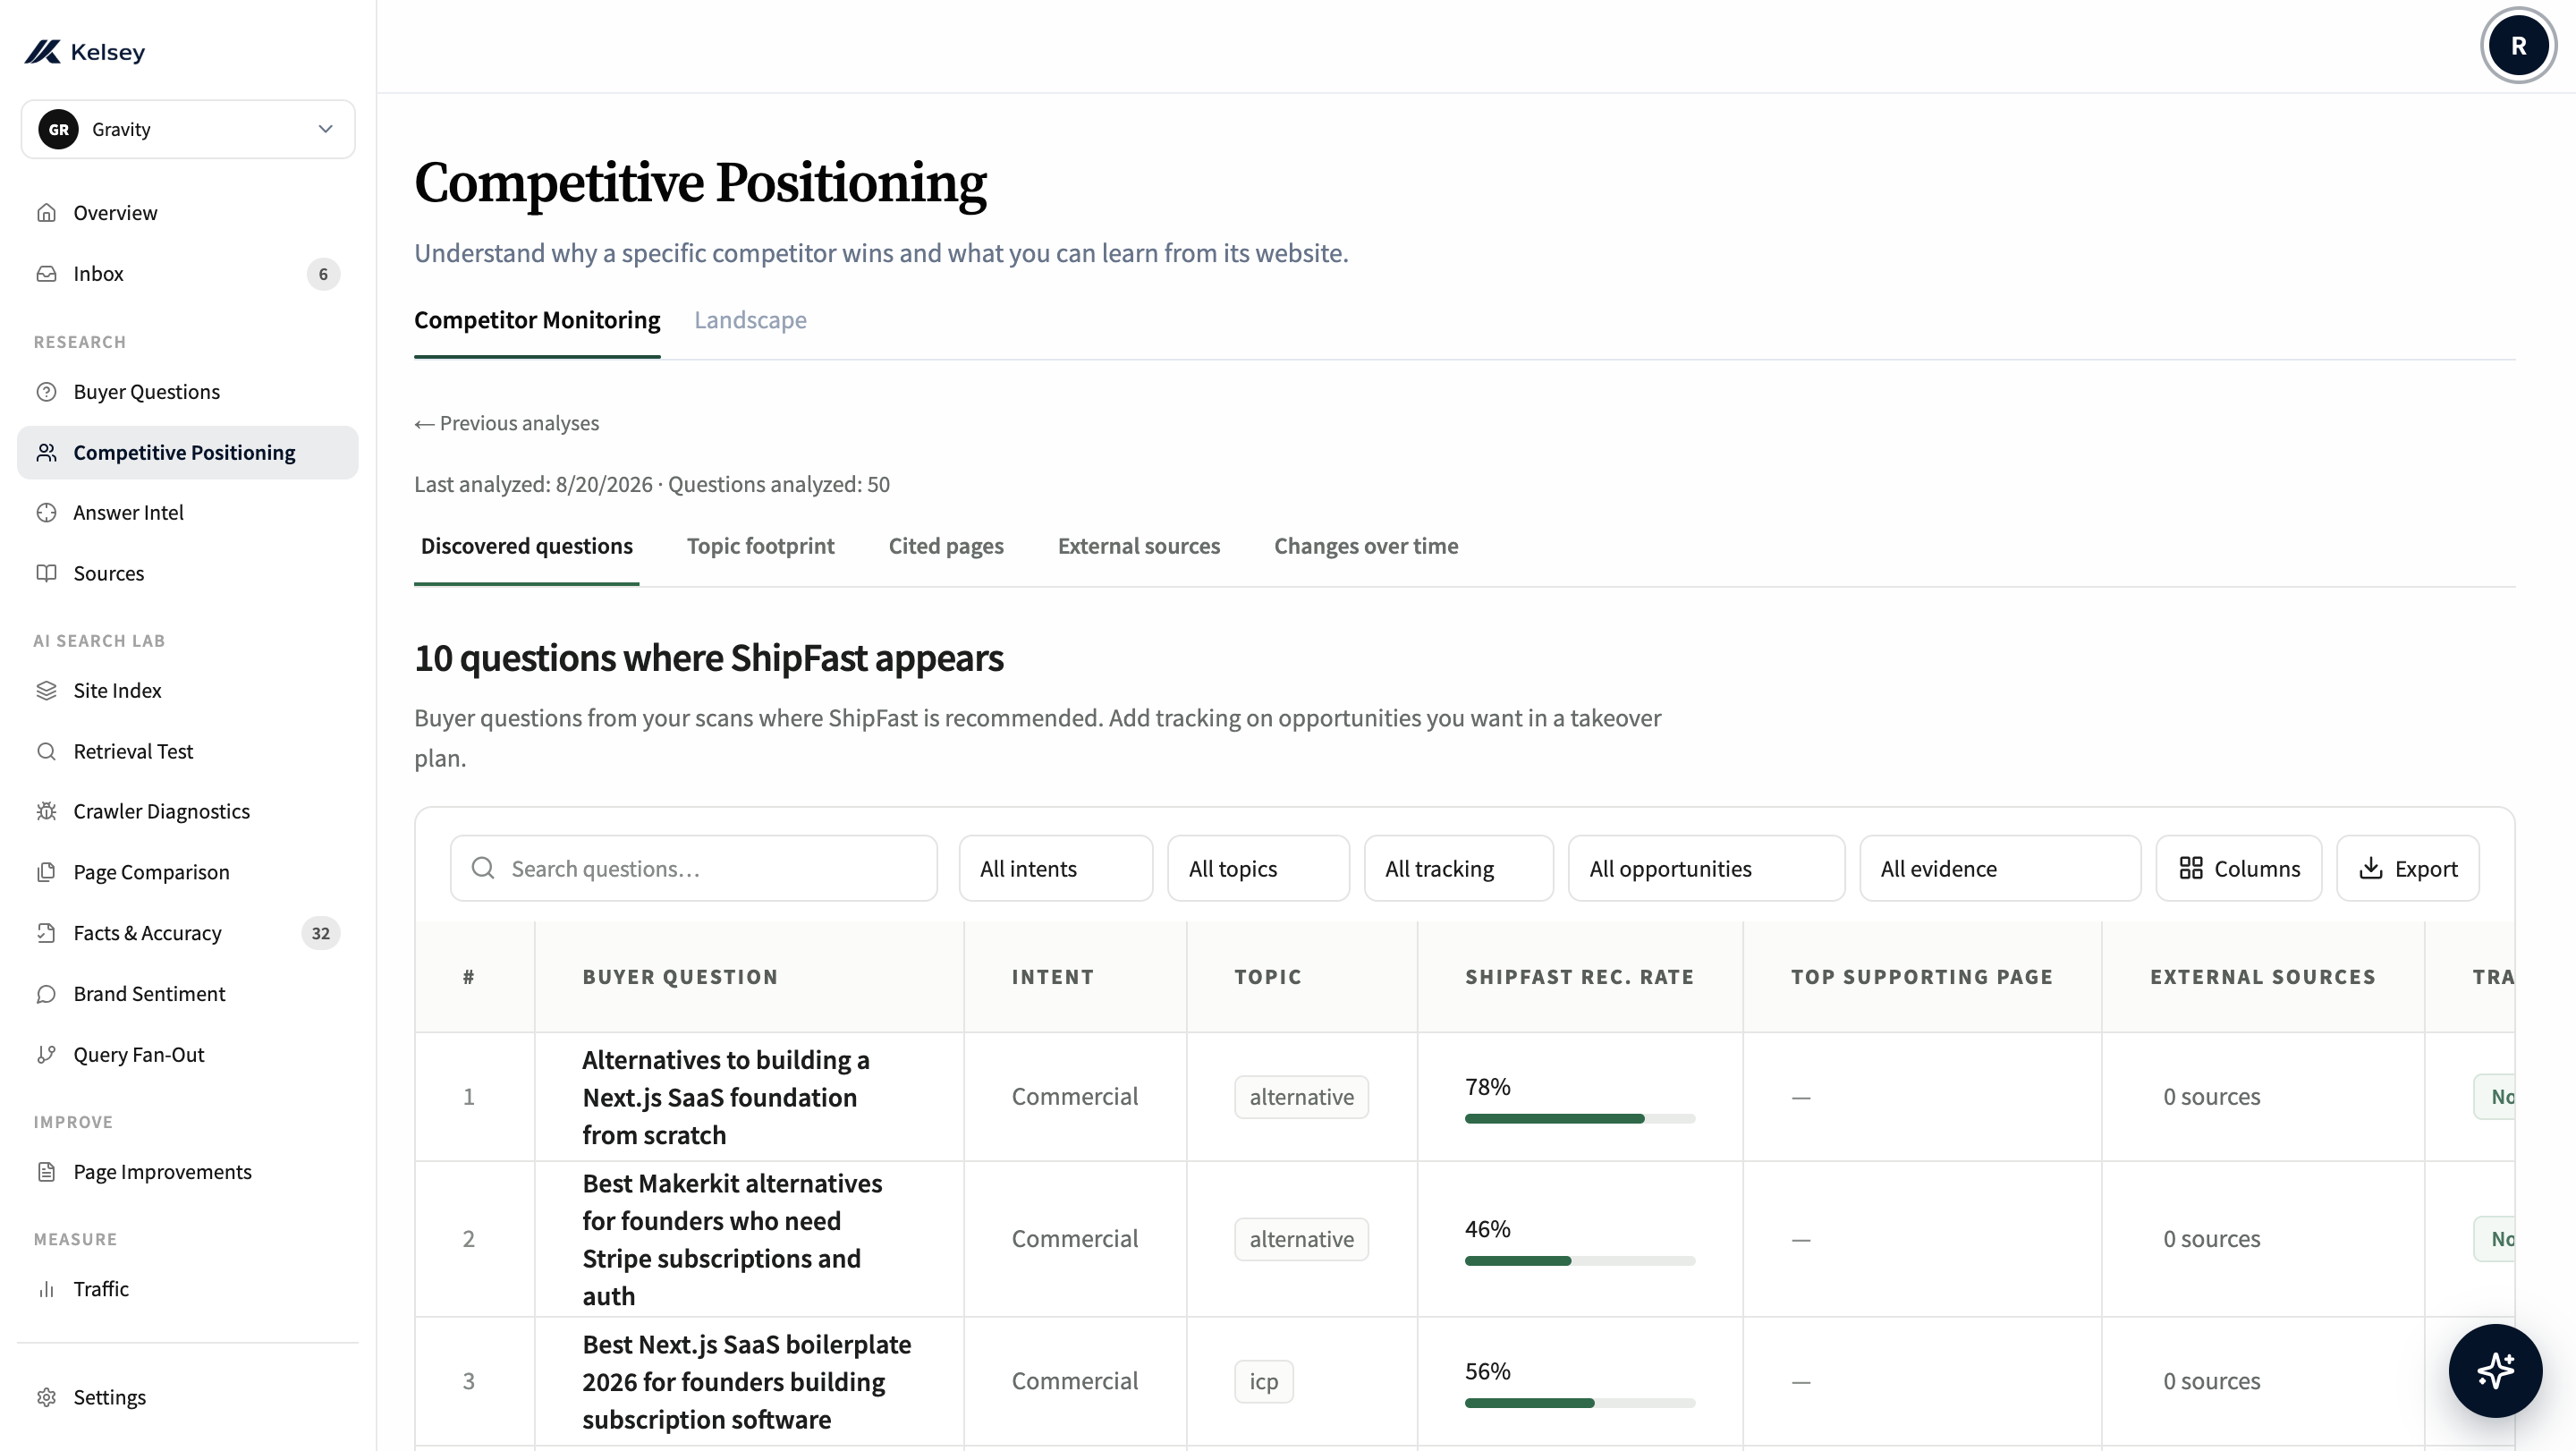2576x1451 pixels.
Task: Open the Sources page
Action: [188, 574]
